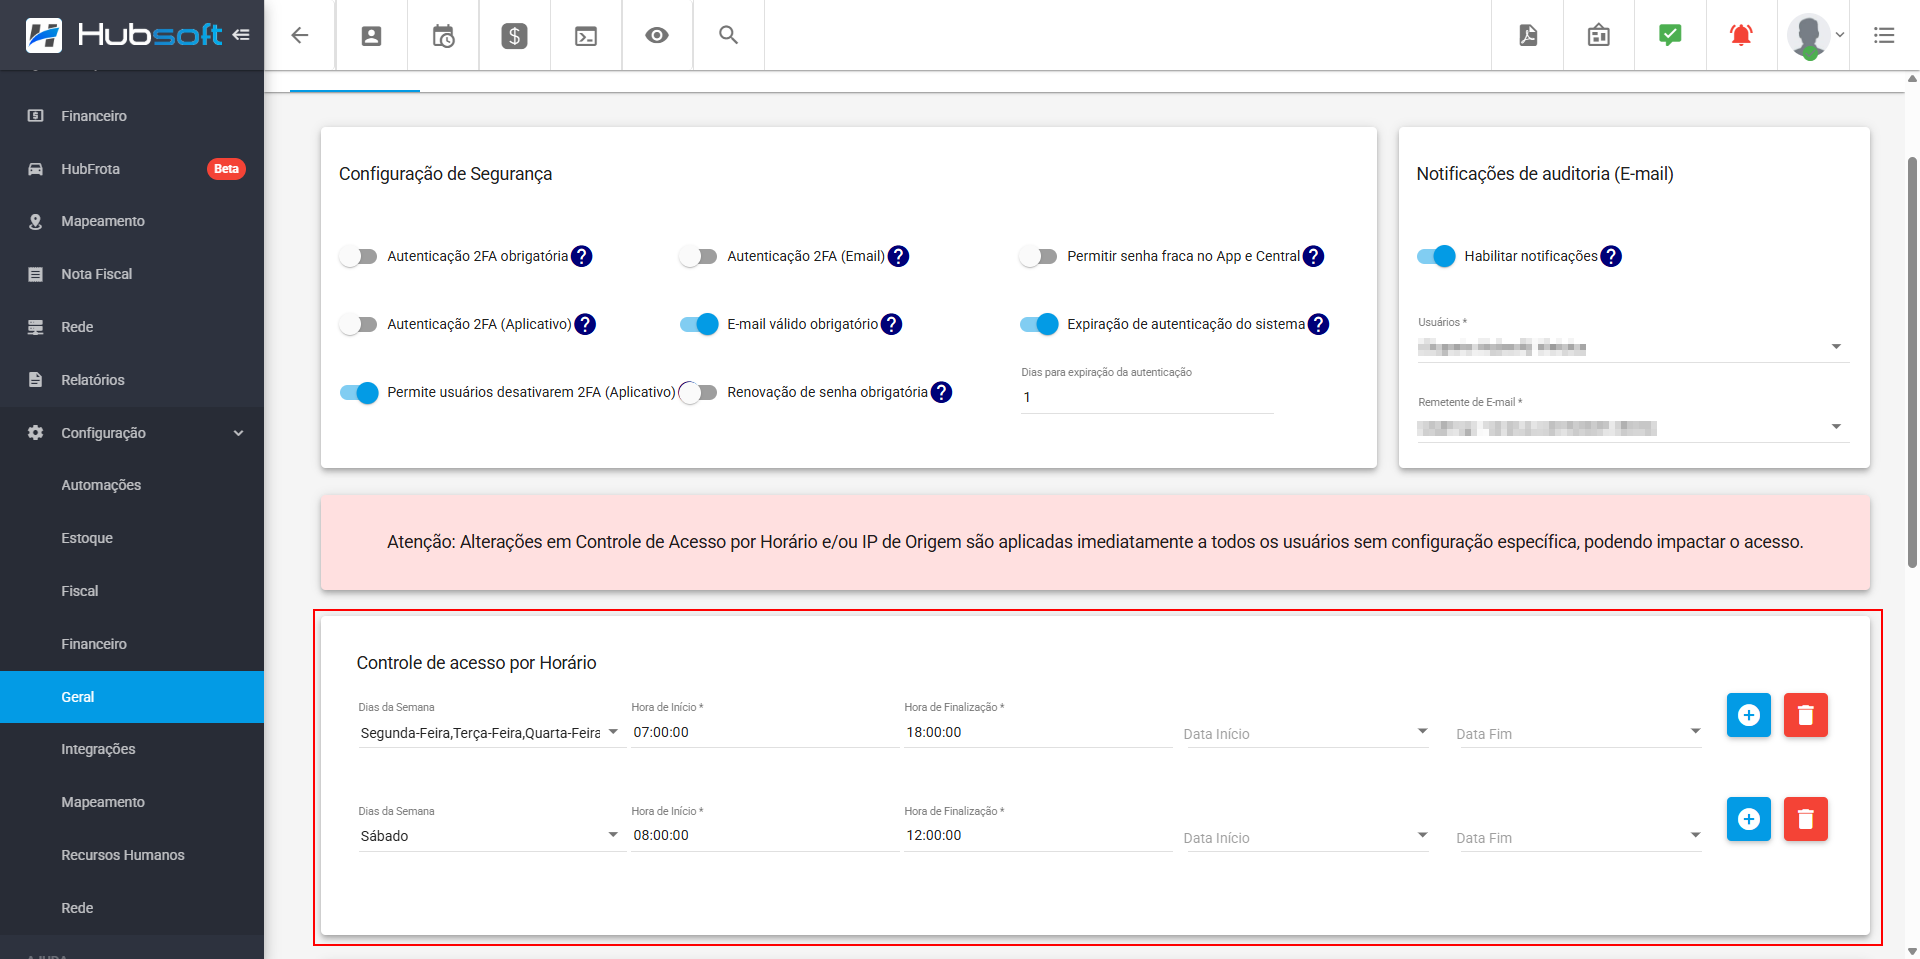Delete the Sábado schedule row with the trash button
The width and height of the screenshot is (1920, 959).
click(x=1805, y=819)
